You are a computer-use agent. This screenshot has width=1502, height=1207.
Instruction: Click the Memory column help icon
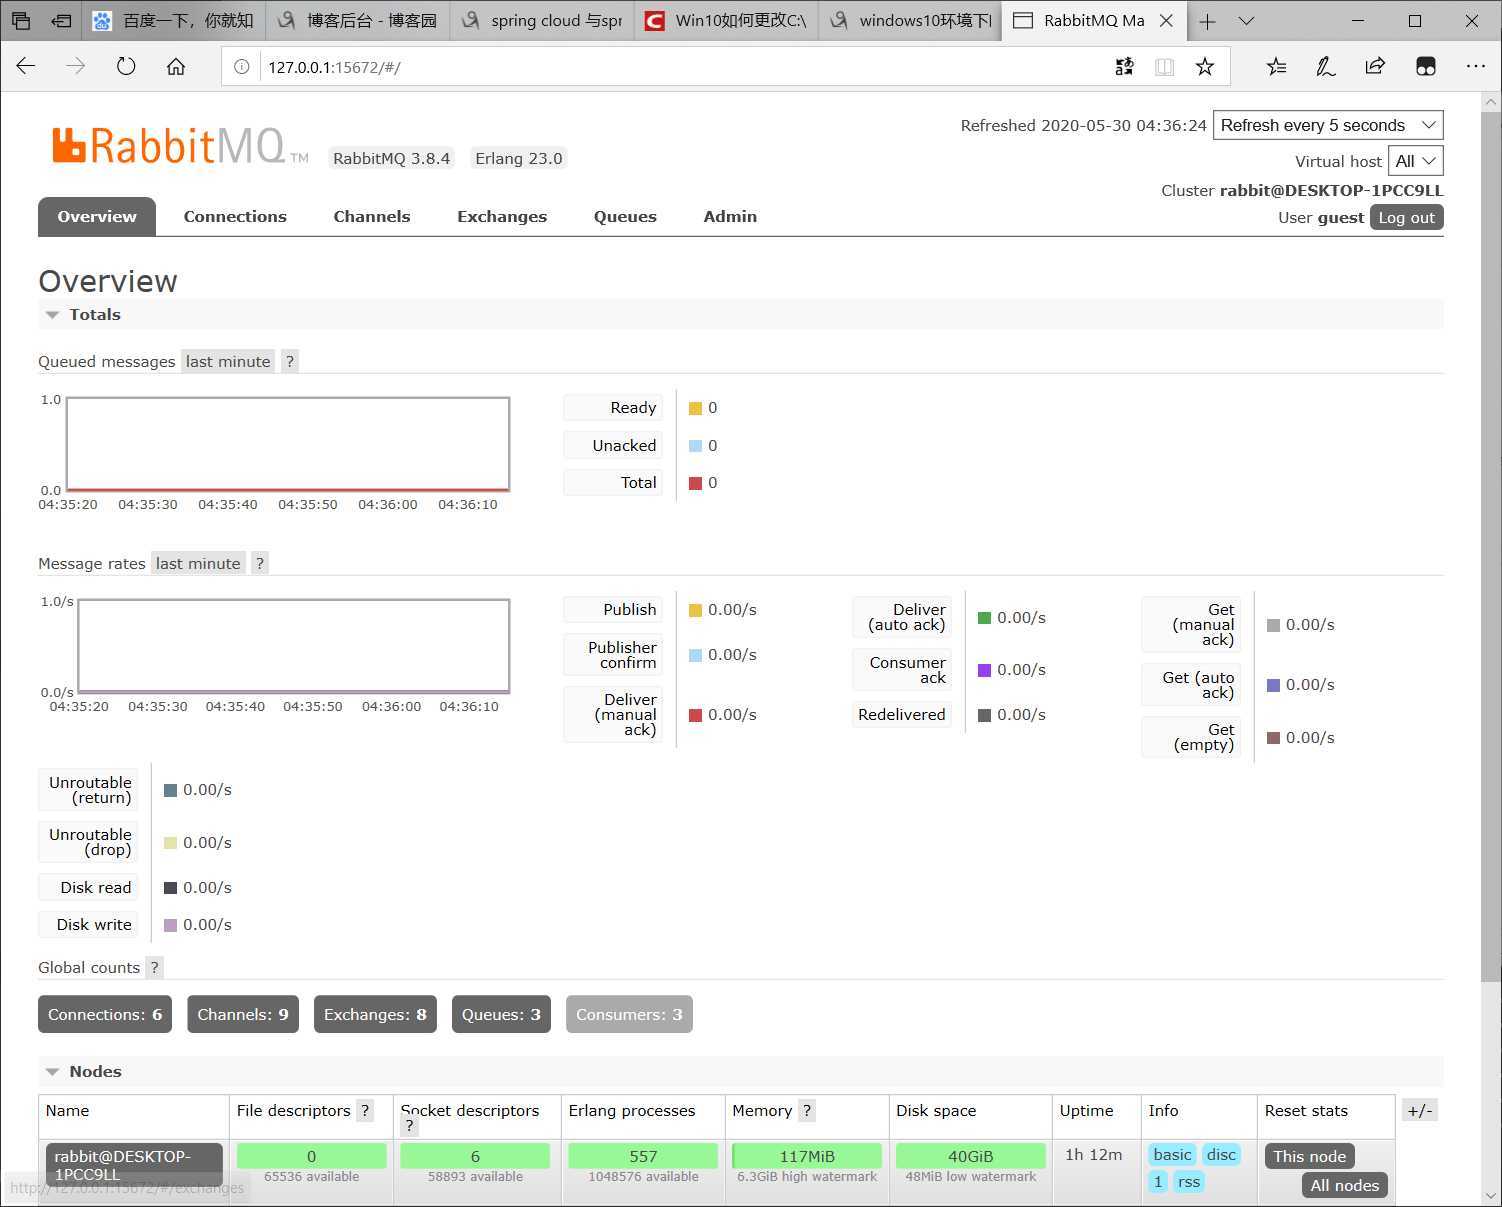(807, 1111)
